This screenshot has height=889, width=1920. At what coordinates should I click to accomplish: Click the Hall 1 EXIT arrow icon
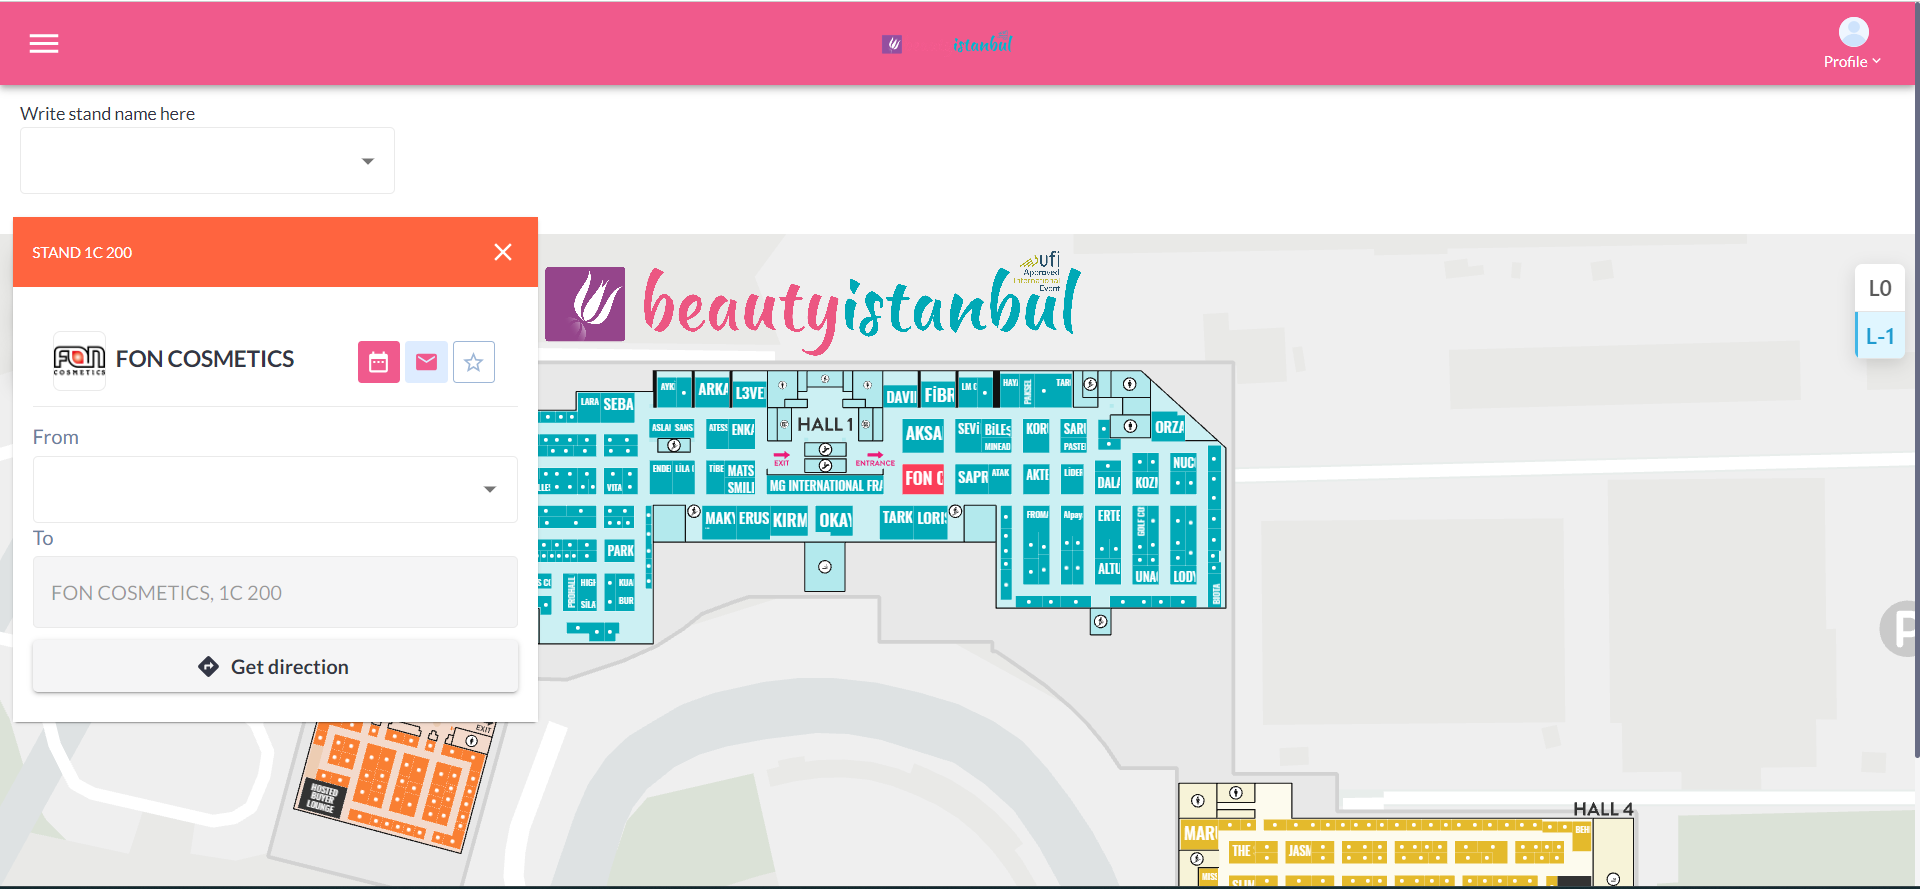click(781, 456)
